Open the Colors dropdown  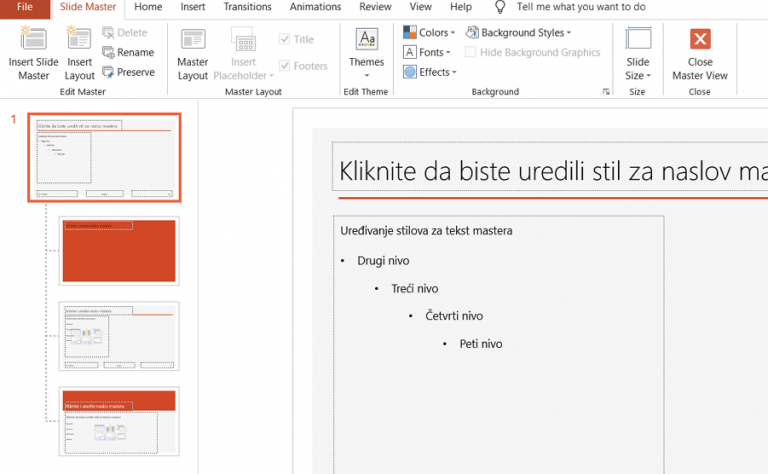tap(429, 33)
